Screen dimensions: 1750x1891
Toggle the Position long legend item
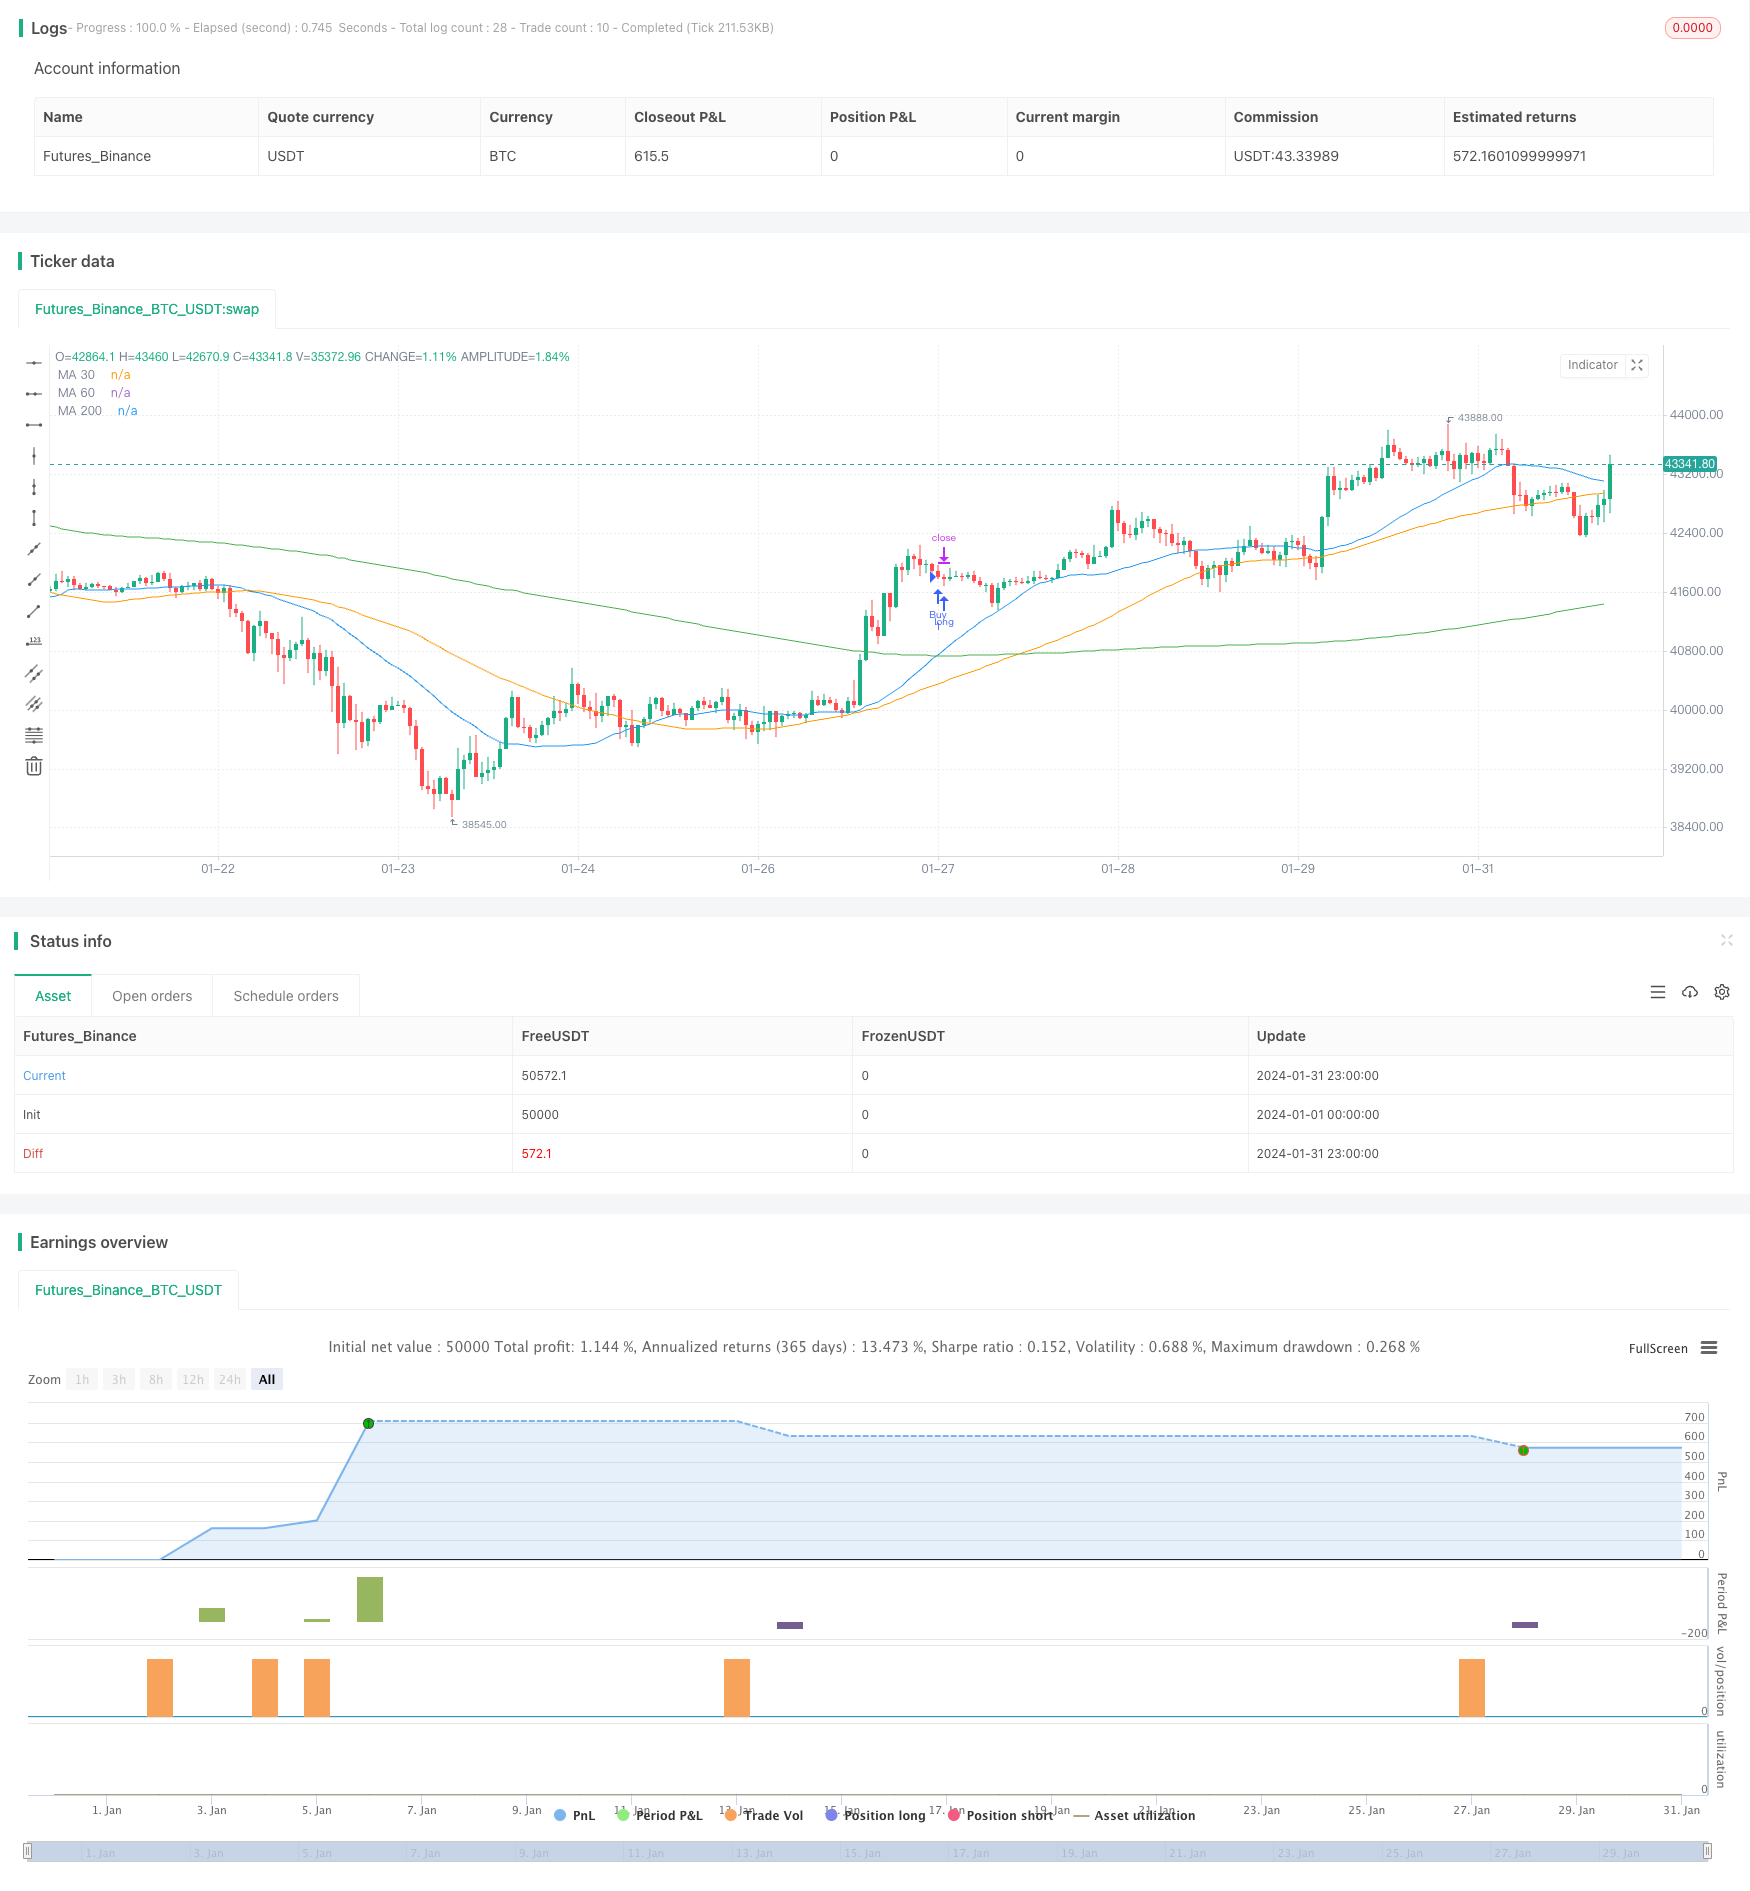[x=875, y=1815]
